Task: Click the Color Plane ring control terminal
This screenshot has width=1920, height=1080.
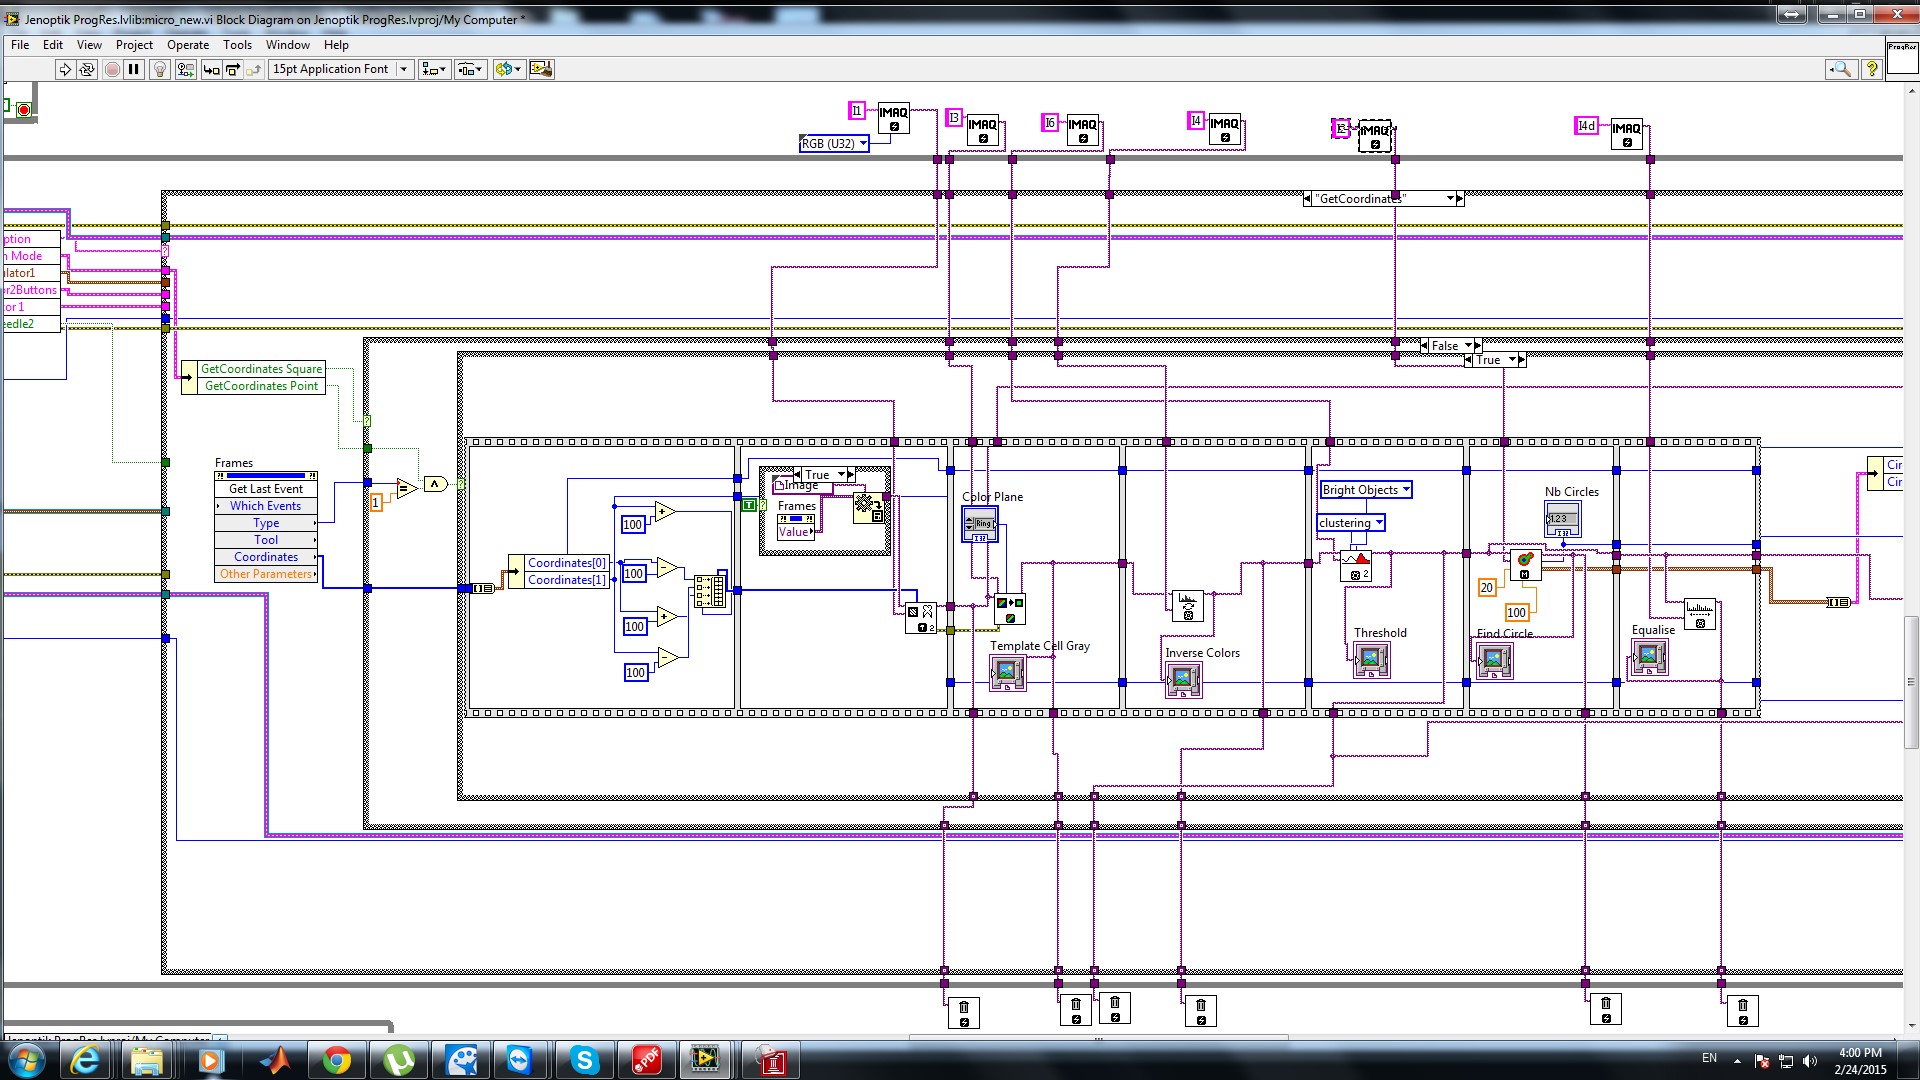Action: coord(980,524)
